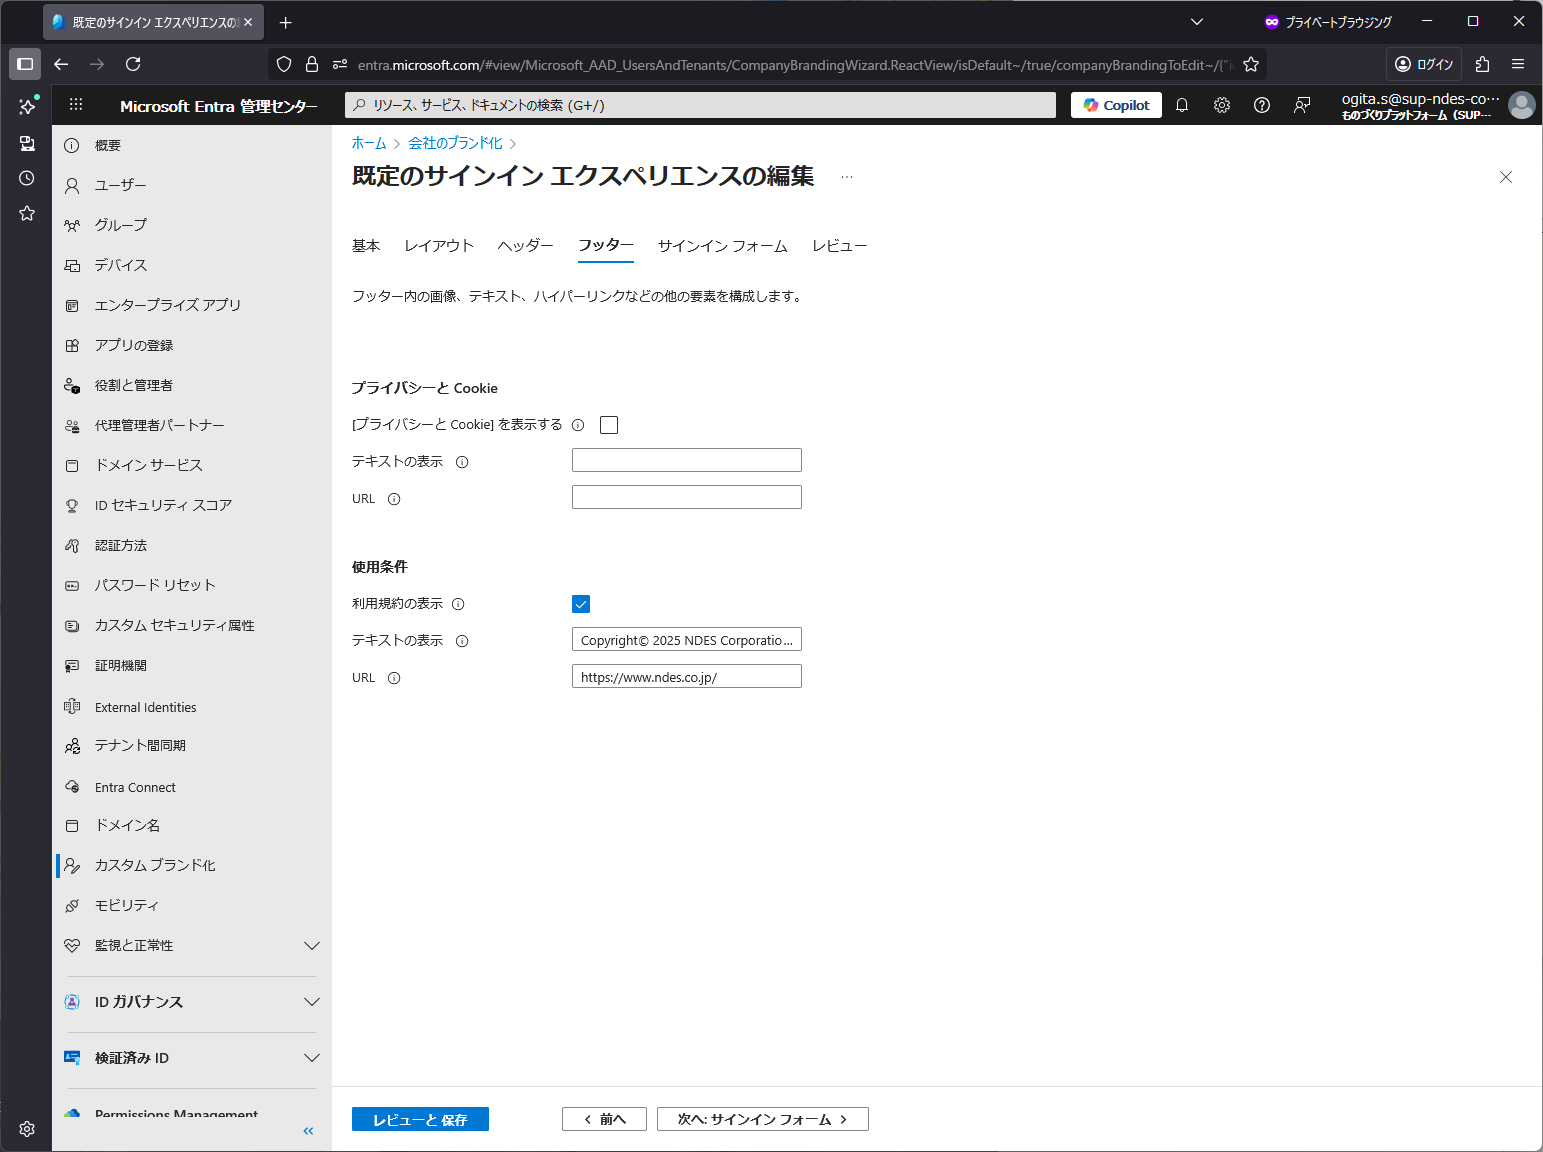Viewport: 1543px width, 1152px height.
Task: Open the settings gear in Entra header
Action: click(1222, 105)
